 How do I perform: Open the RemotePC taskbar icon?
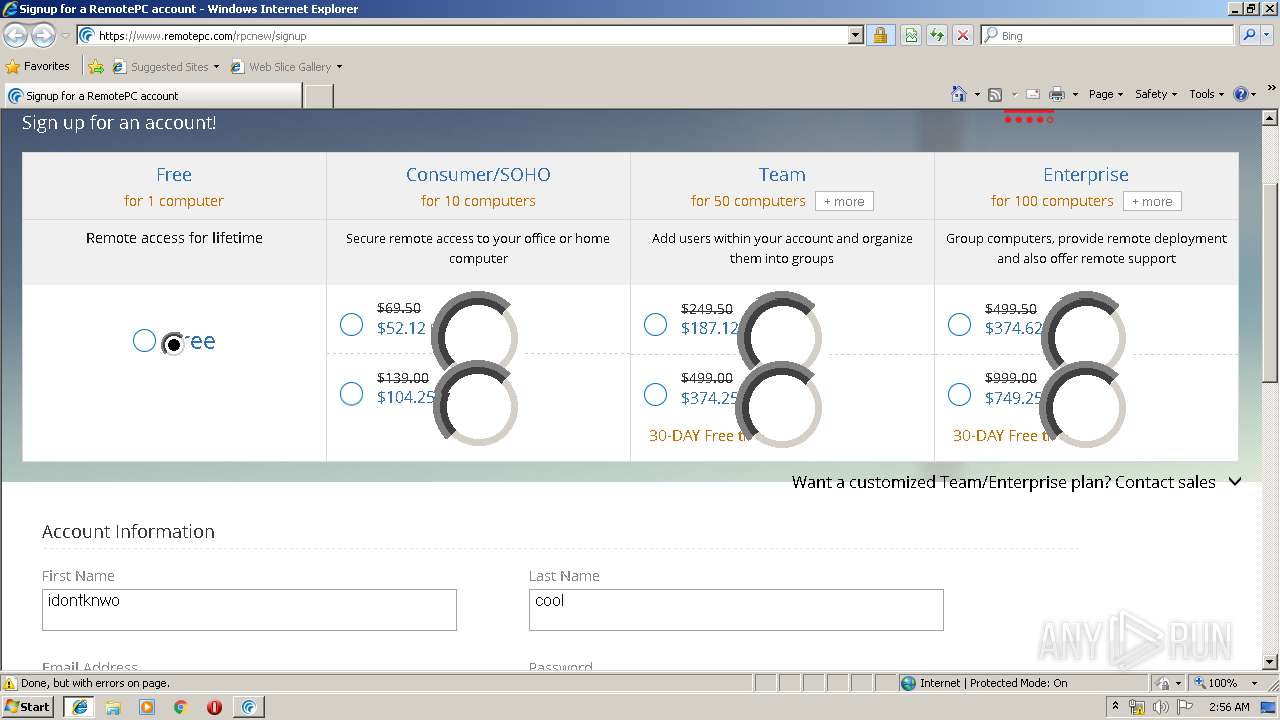point(249,707)
